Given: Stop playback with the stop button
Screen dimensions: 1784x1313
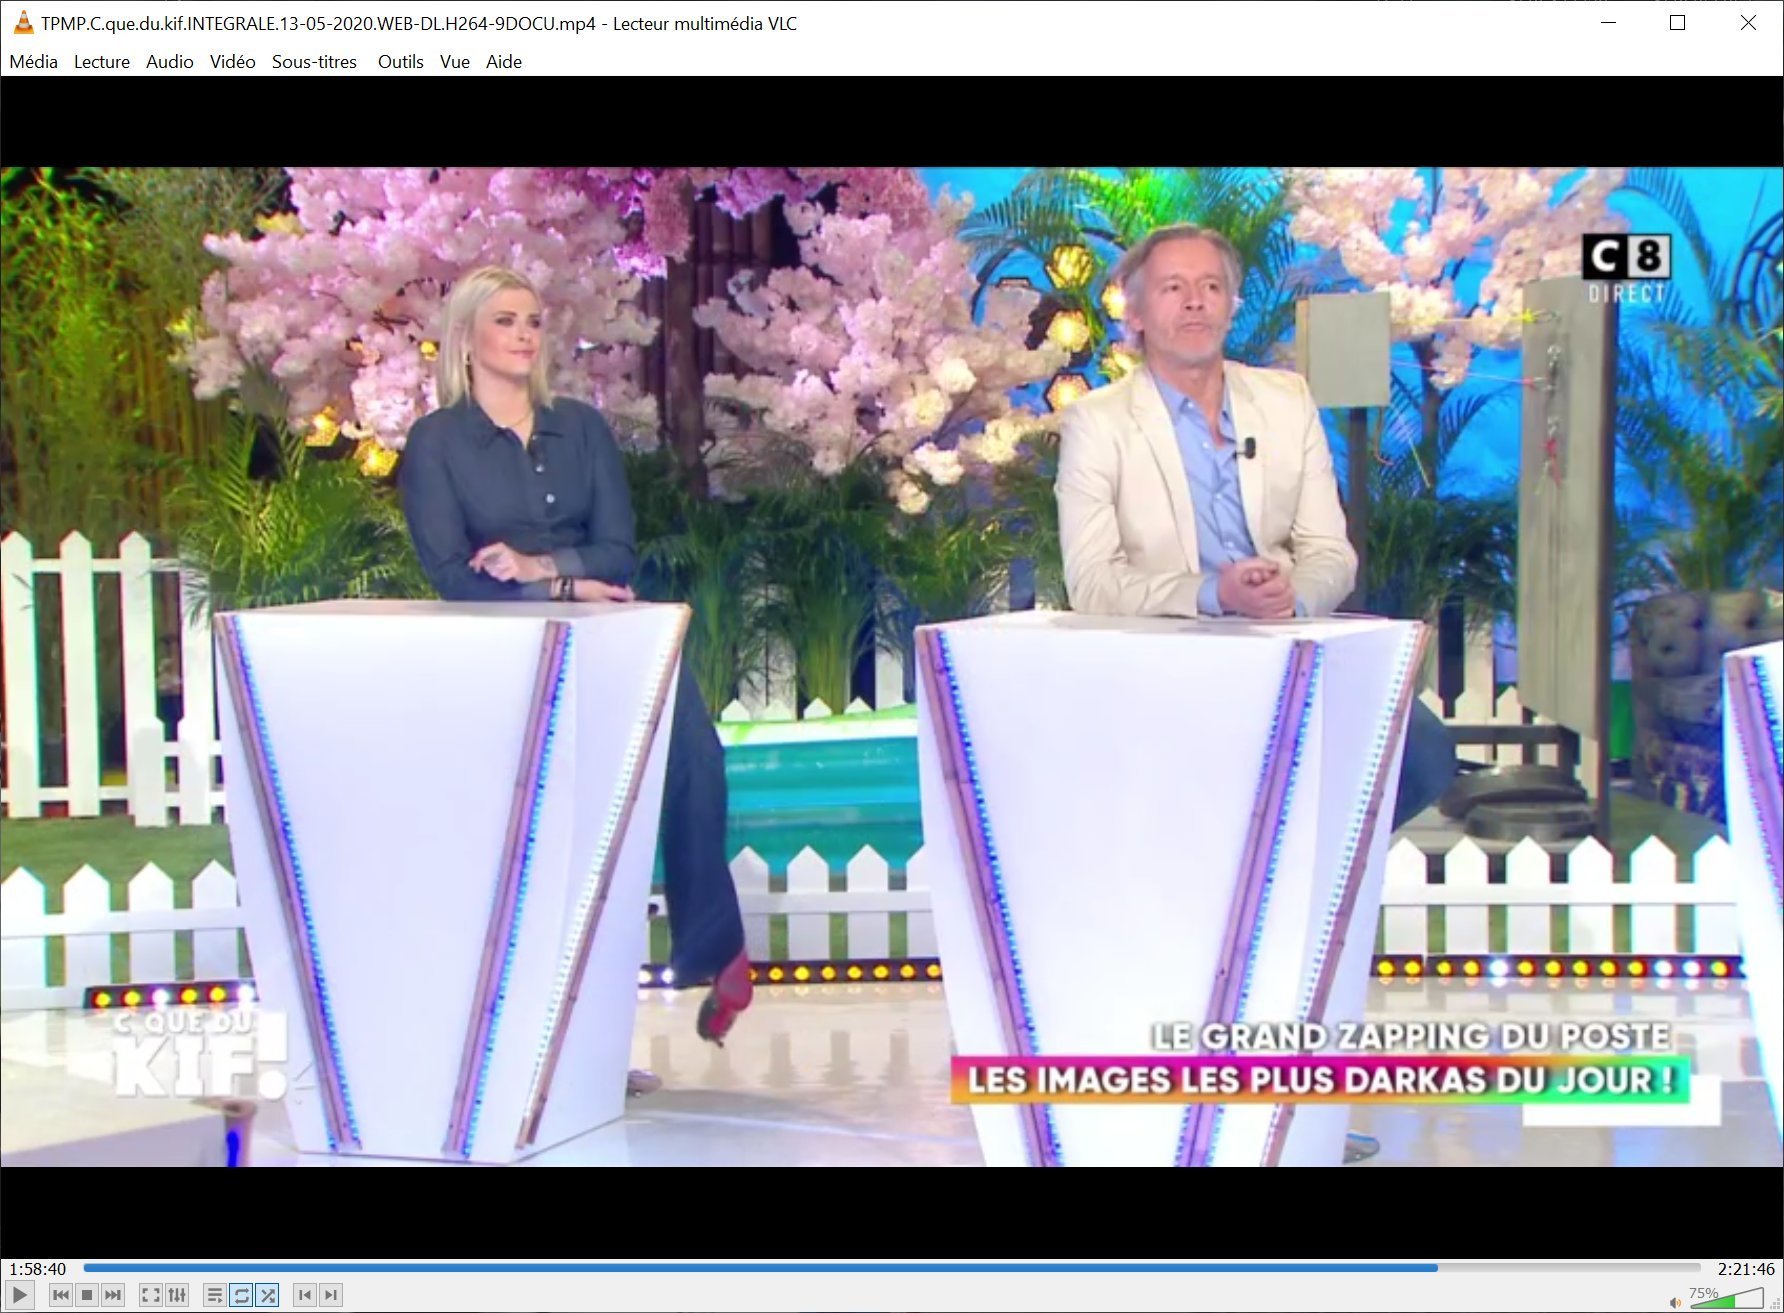Looking at the screenshot, I should [87, 1295].
